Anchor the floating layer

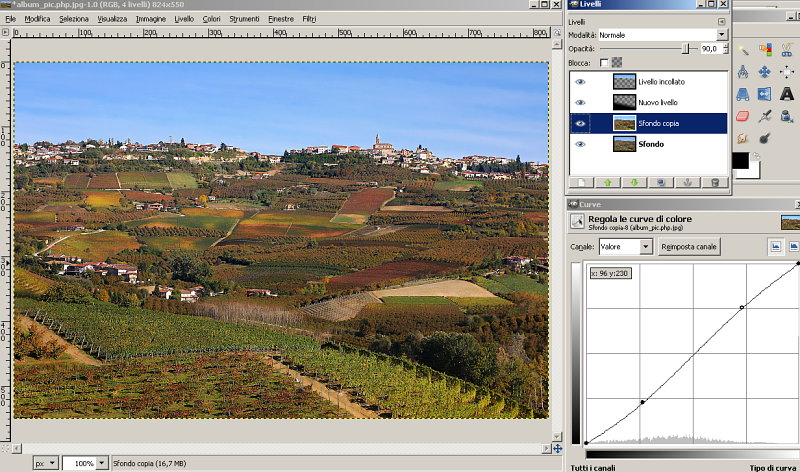[x=688, y=182]
